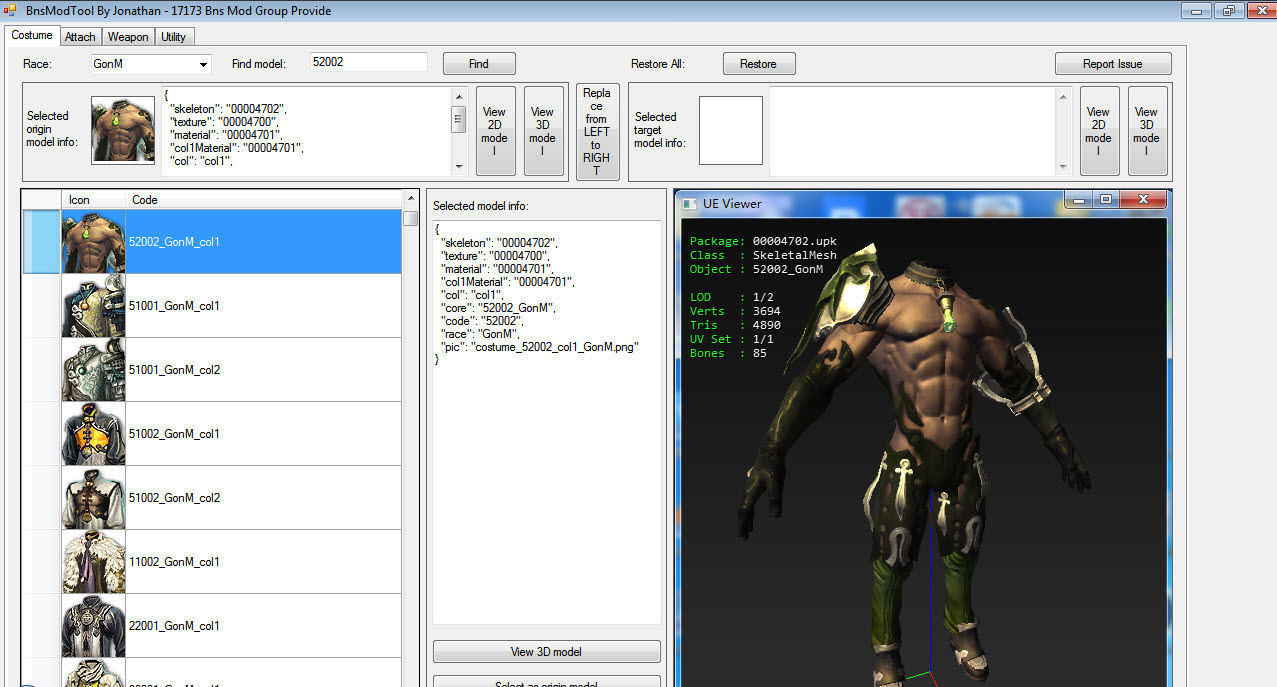This screenshot has height=687, width=1277.
Task: Select the 51001_GonM_col1 costume icon
Action: (x=93, y=306)
